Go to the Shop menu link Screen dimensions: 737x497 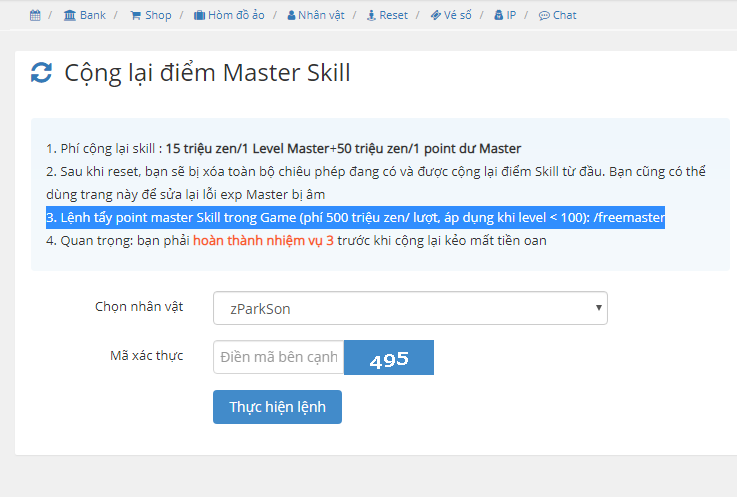158,15
